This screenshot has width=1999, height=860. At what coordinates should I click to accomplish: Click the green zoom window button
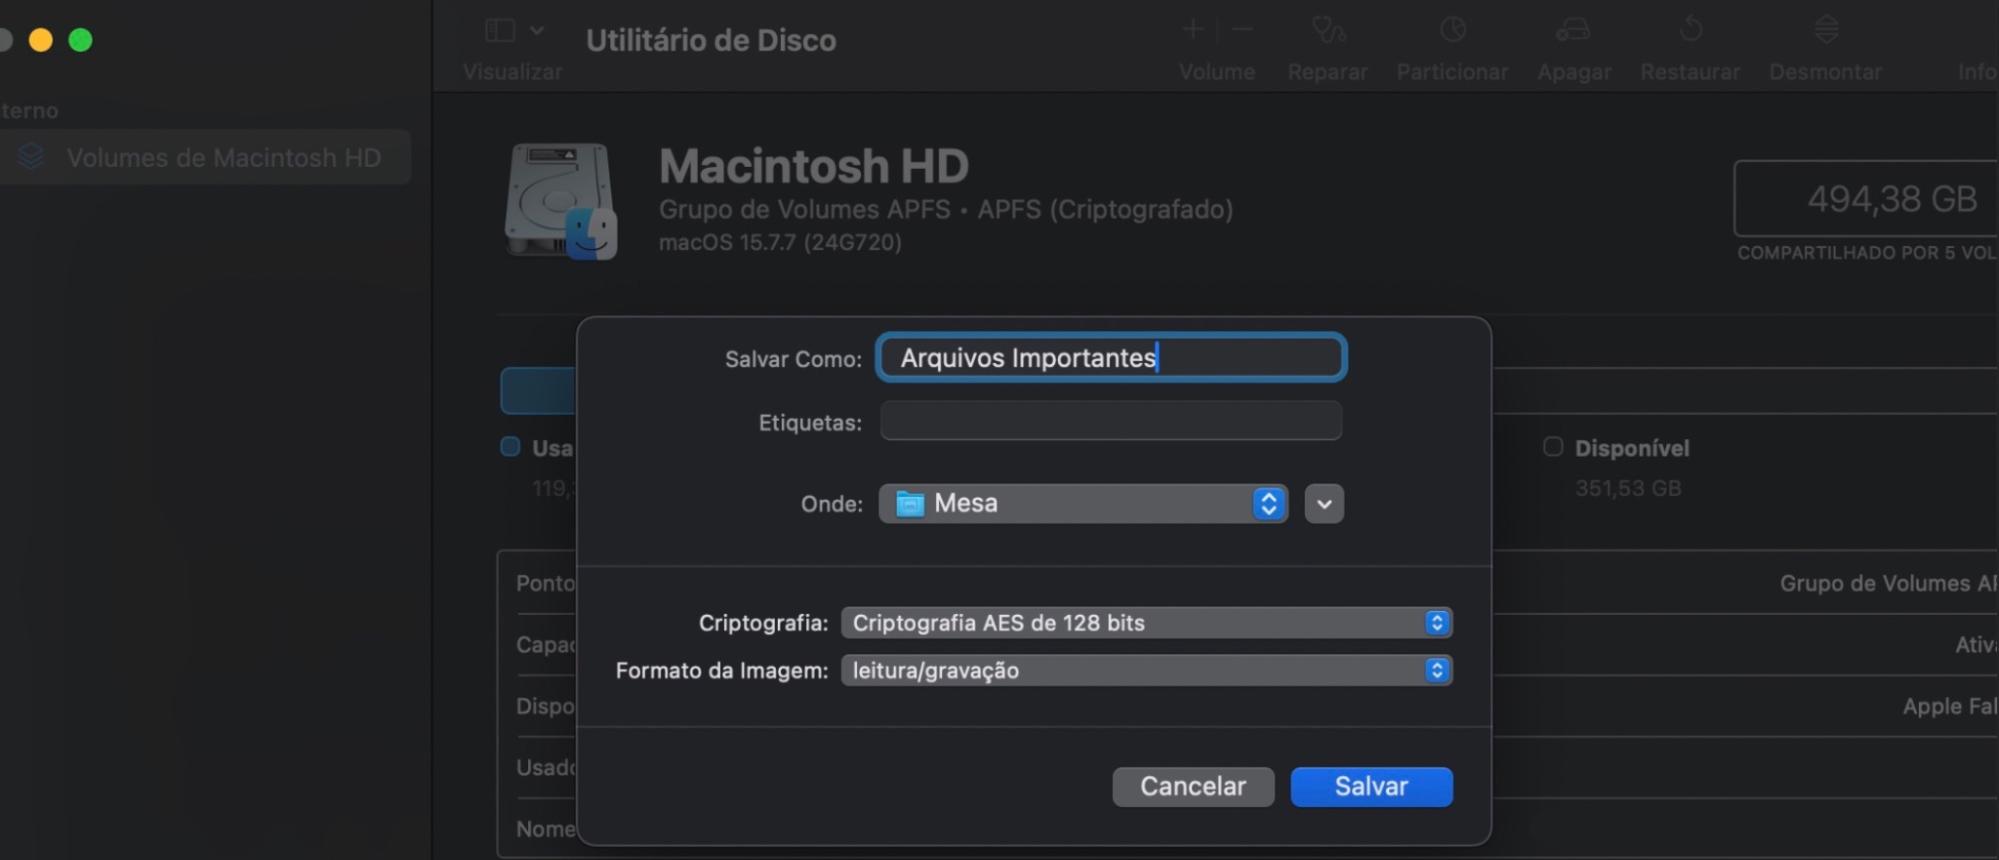pyautogui.click(x=80, y=40)
